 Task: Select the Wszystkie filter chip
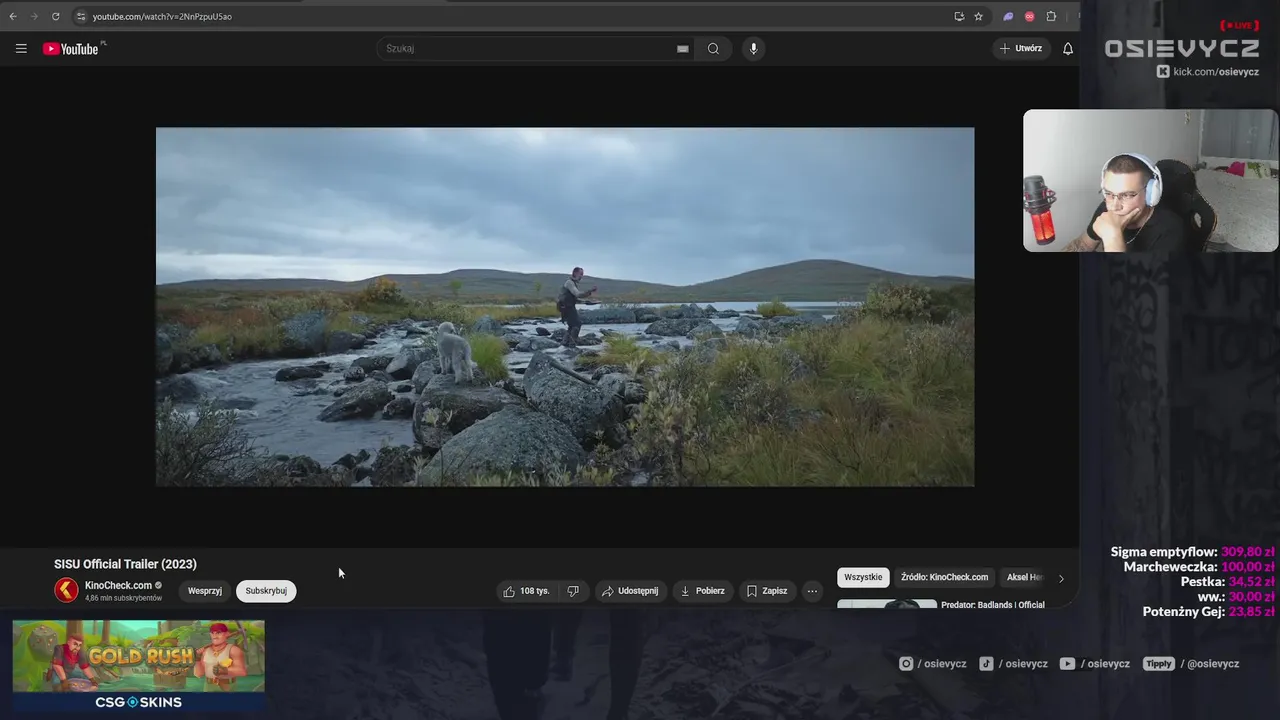[863, 577]
